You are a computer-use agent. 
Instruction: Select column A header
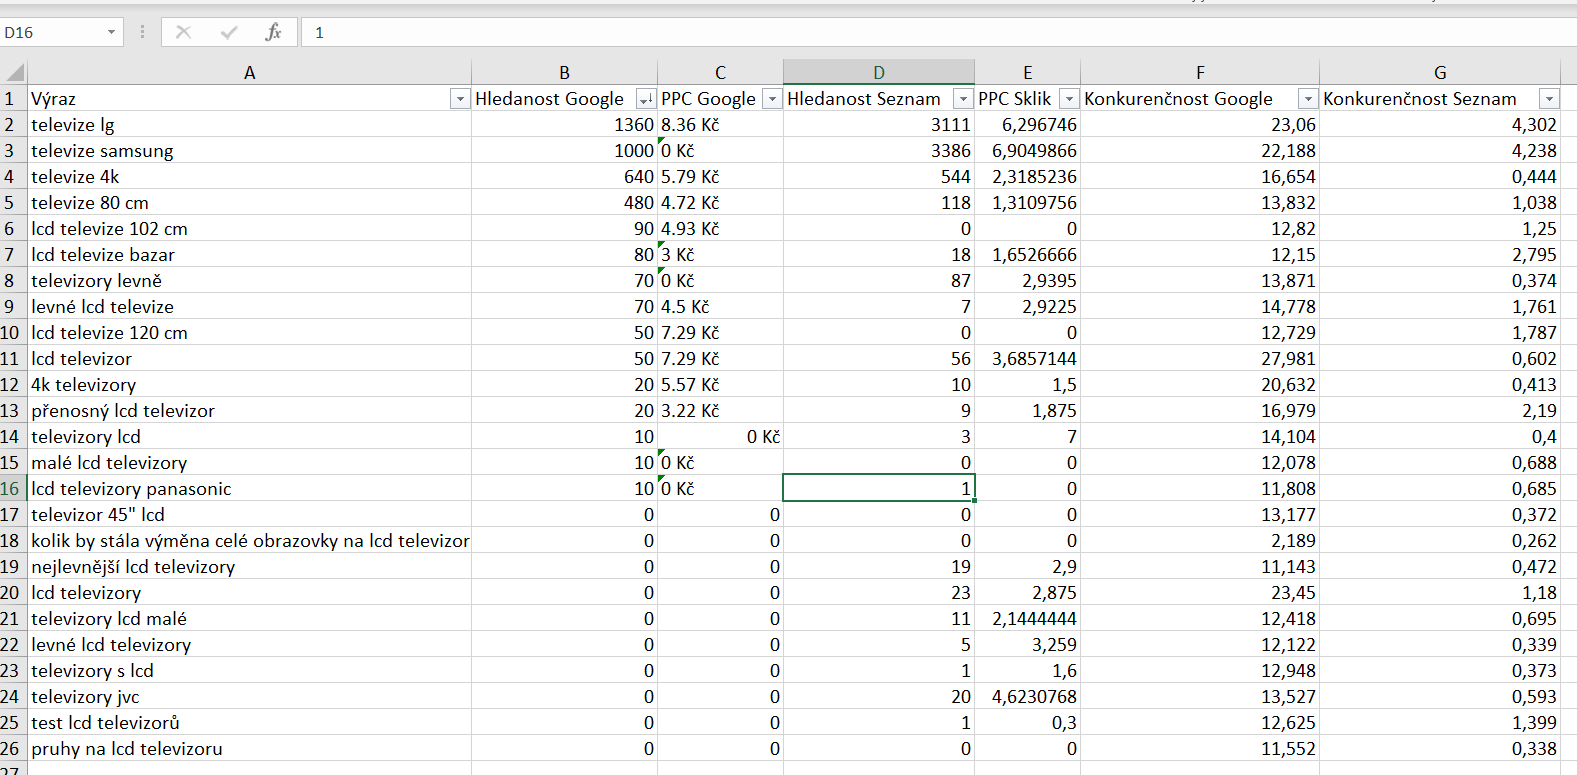tap(249, 72)
